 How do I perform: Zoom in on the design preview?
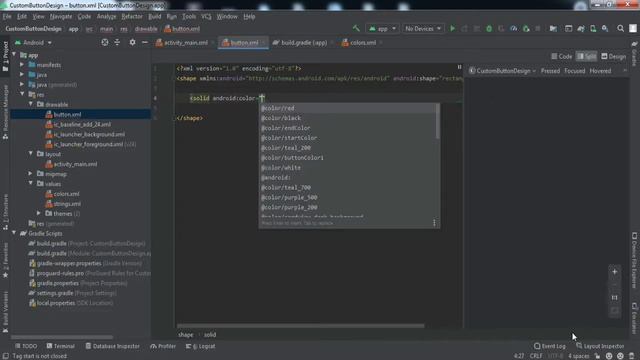(615, 272)
